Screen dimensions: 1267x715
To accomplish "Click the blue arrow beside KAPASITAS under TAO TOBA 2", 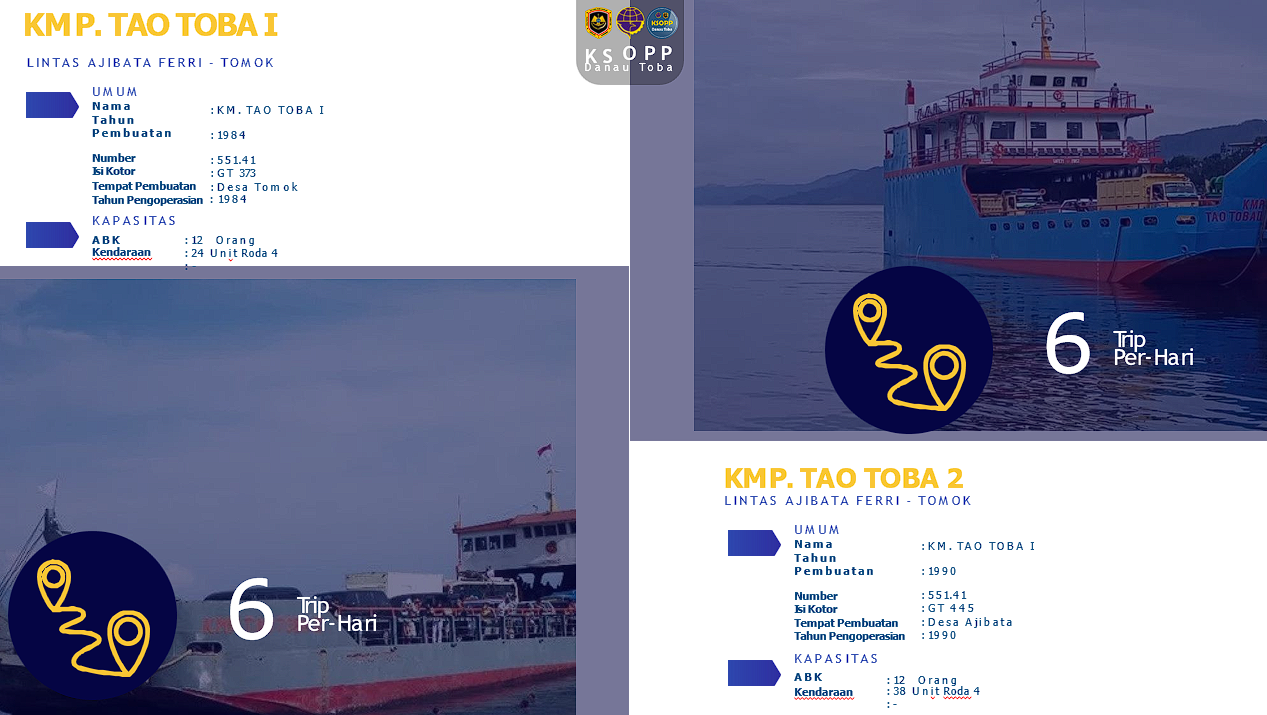I will tap(754, 673).
